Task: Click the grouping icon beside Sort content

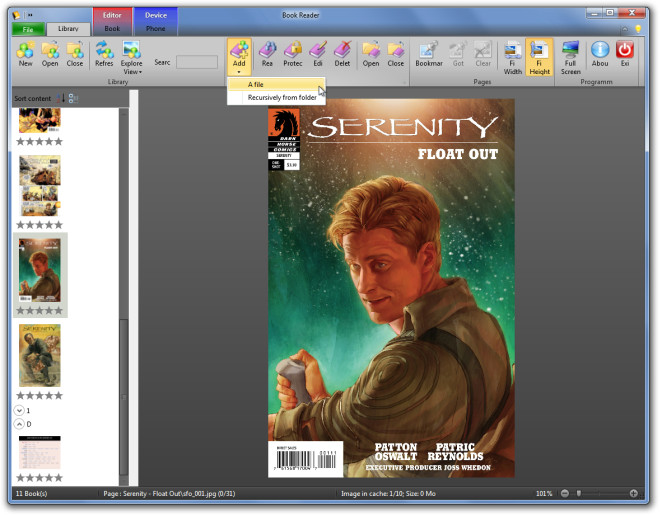Action: click(73, 98)
